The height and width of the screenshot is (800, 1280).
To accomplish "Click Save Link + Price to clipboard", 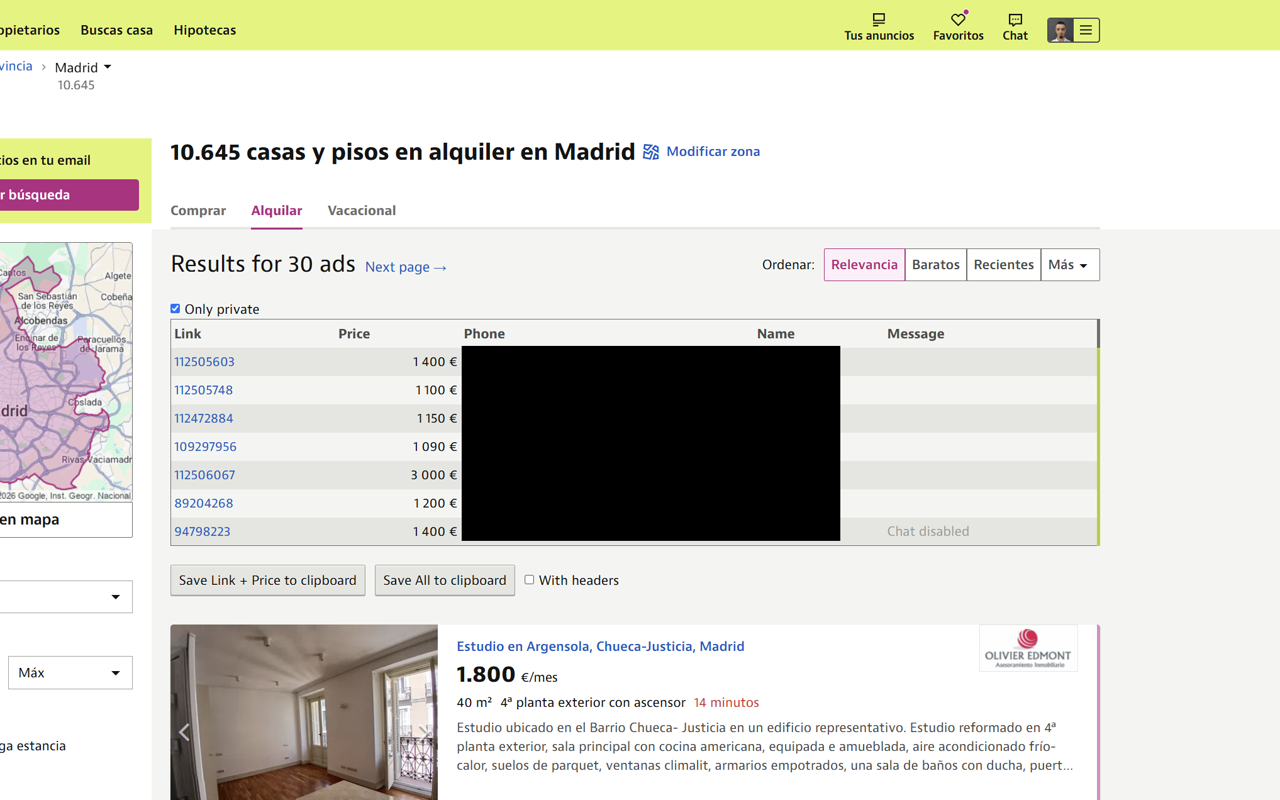I will click(268, 580).
